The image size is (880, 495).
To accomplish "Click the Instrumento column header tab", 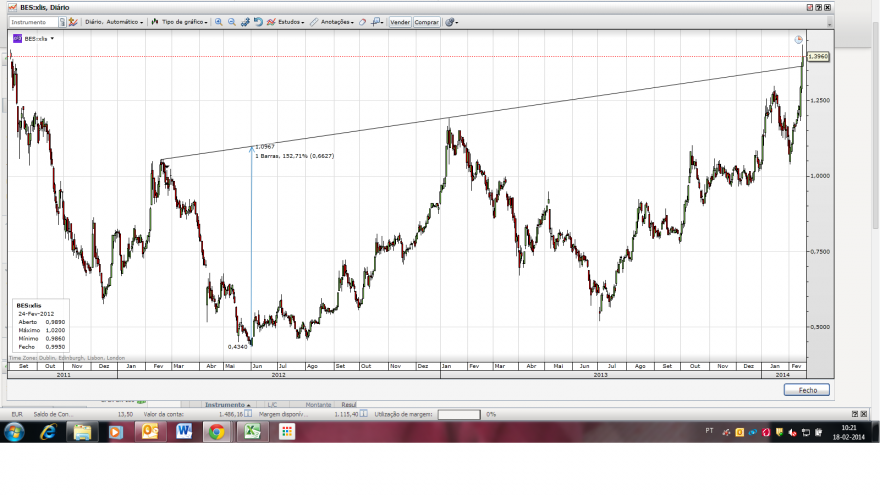I will coord(227,404).
